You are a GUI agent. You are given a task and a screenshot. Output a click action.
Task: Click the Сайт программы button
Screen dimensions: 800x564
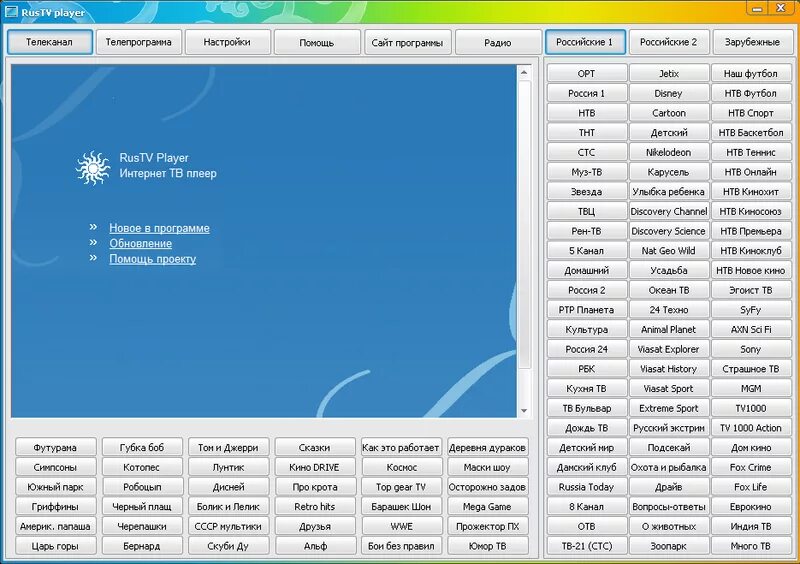tap(407, 42)
